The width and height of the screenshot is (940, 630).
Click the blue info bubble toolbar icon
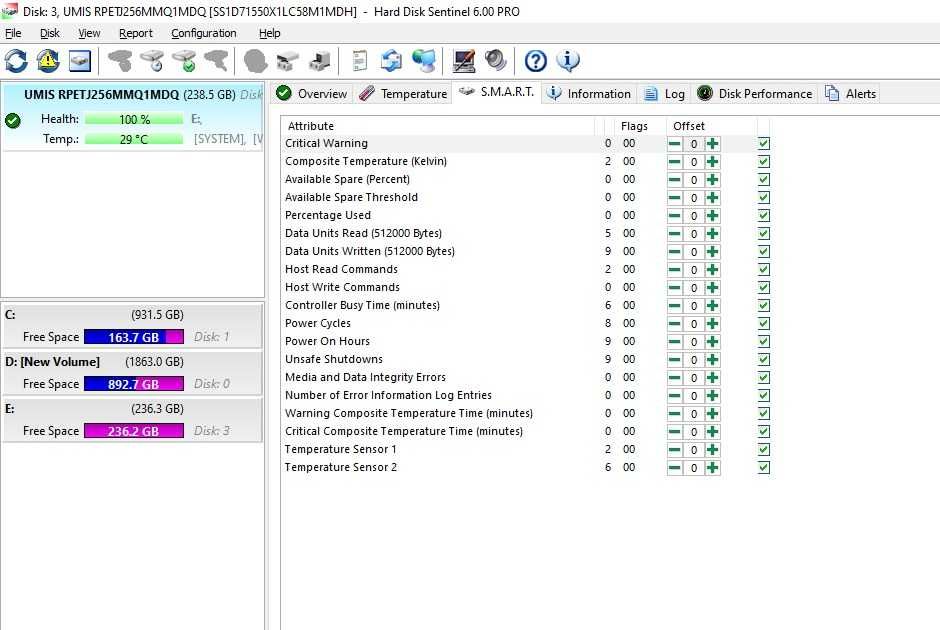[x=567, y=61]
